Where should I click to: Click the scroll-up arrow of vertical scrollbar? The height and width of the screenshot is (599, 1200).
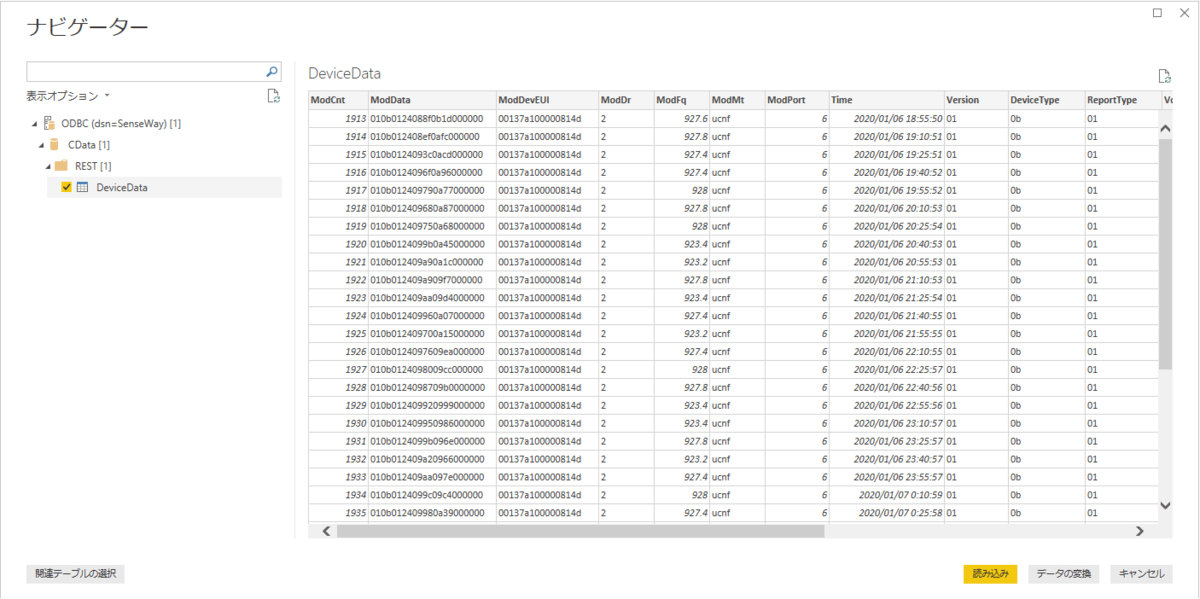tap(1165, 128)
